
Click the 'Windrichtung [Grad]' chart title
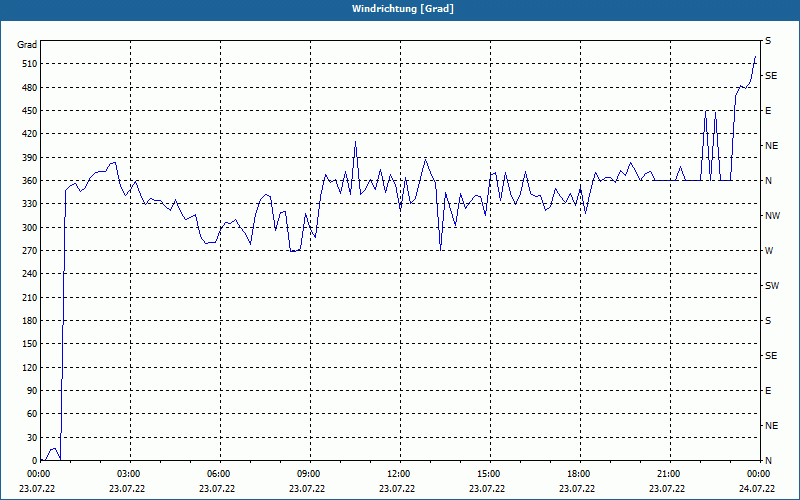(x=403, y=9)
